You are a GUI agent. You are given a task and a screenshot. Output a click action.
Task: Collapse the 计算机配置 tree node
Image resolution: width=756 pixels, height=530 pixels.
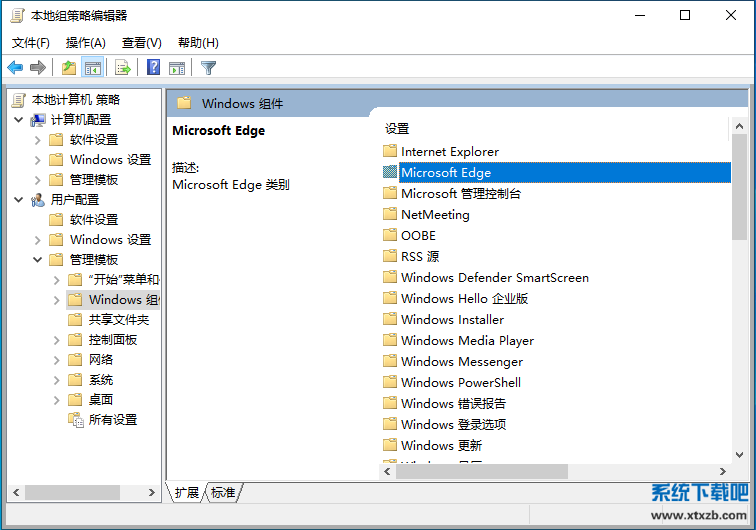(19, 120)
